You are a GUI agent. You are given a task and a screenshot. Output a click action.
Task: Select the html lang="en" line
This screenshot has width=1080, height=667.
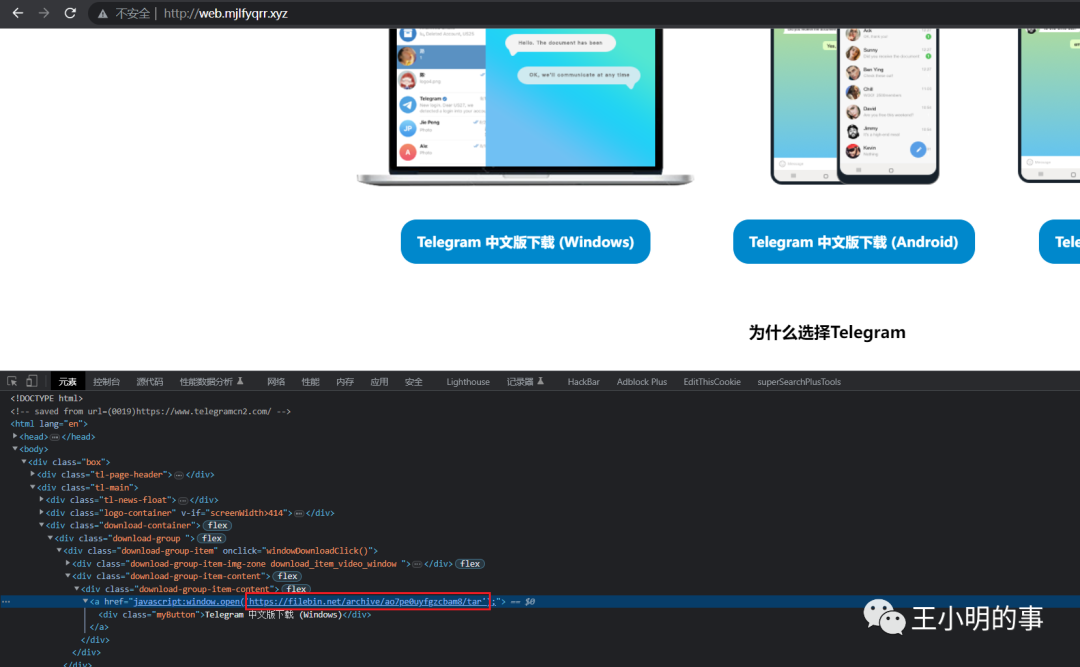pyautogui.click(x=49, y=424)
